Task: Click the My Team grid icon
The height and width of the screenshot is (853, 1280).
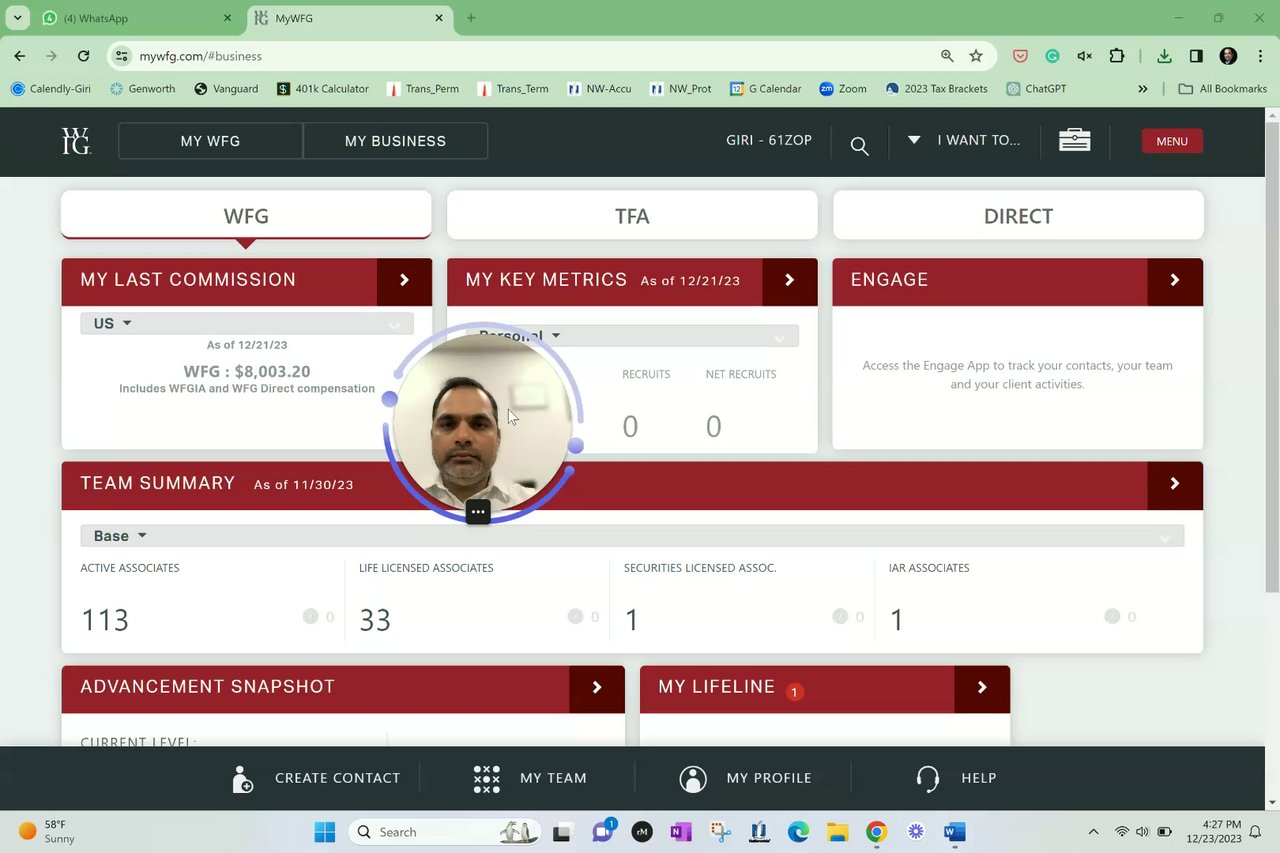Action: tap(486, 779)
